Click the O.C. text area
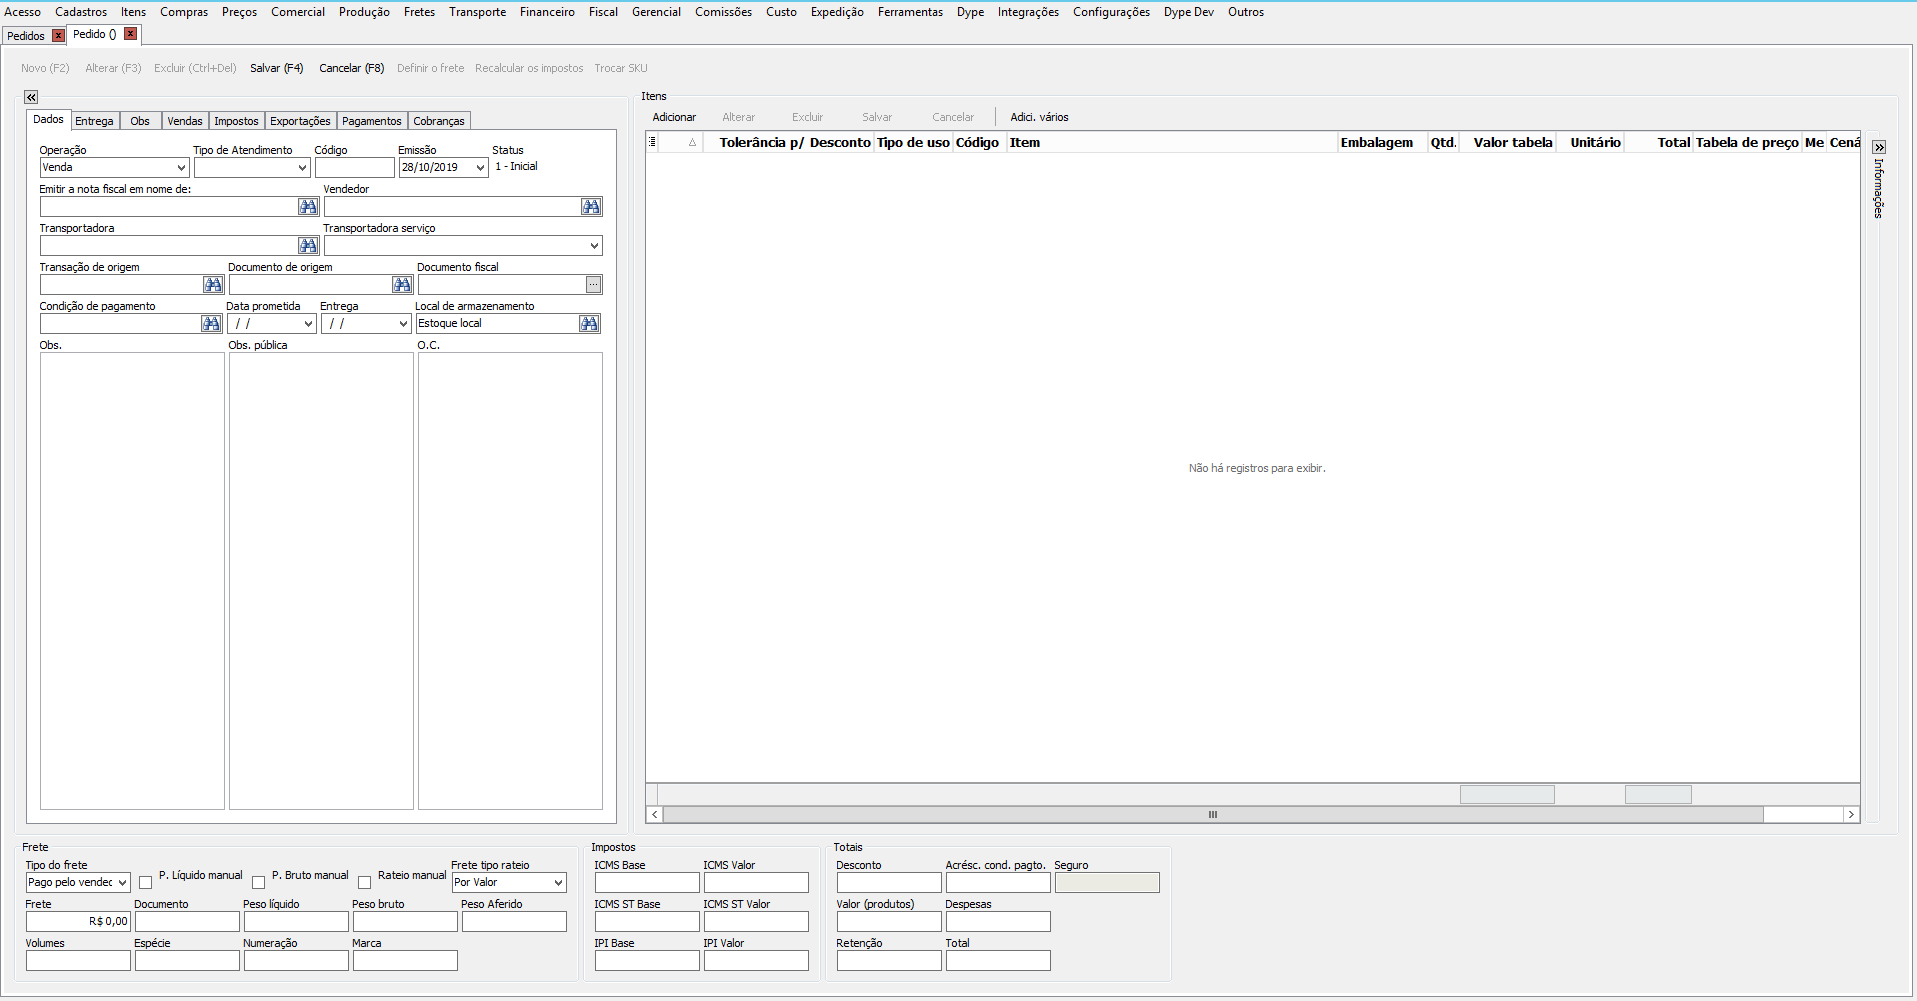1917x1001 pixels. 510,581
